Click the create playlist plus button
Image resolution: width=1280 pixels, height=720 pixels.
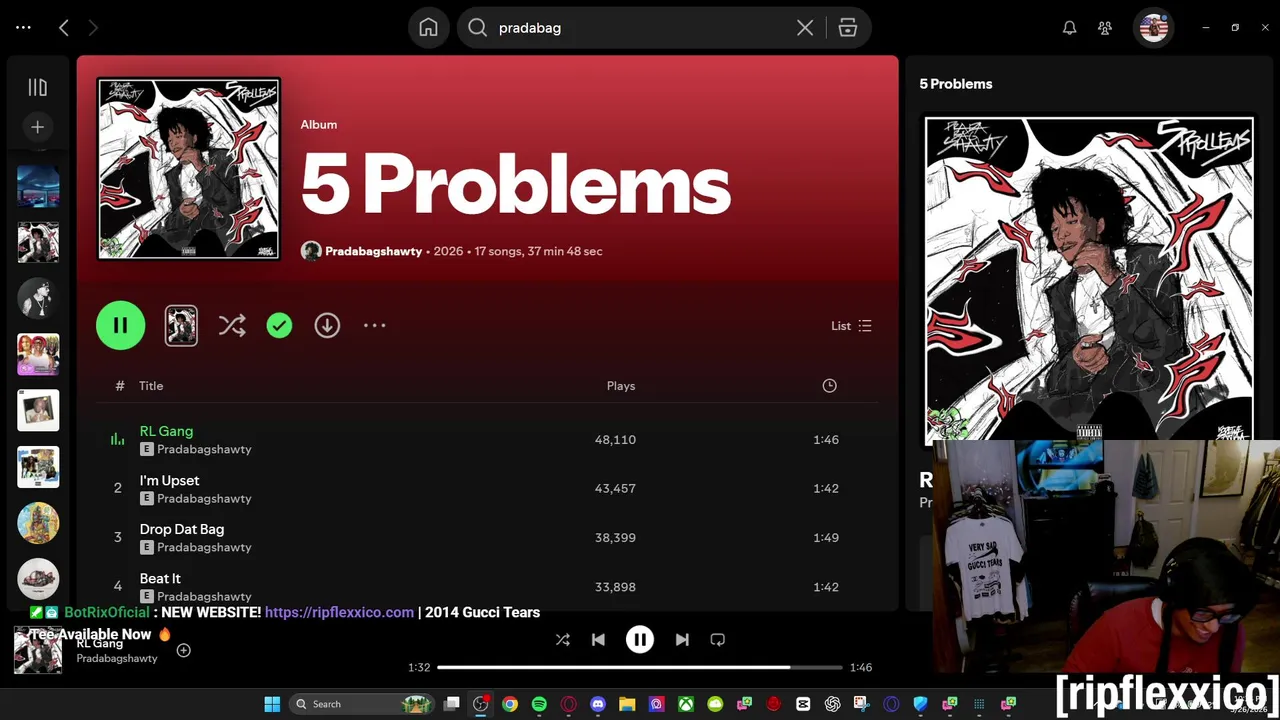(x=37, y=127)
